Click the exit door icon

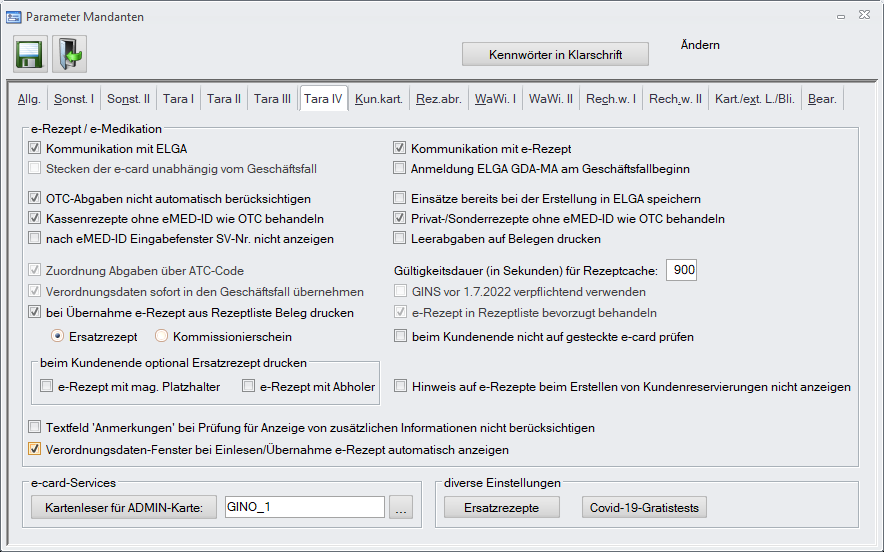pyautogui.click(x=69, y=54)
